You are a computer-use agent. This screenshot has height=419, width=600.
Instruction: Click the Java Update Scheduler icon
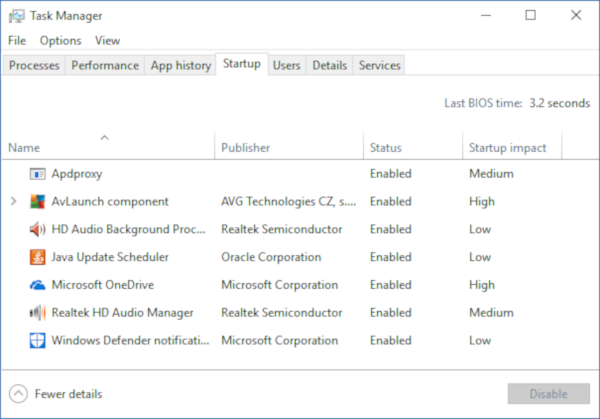(38, 257)
